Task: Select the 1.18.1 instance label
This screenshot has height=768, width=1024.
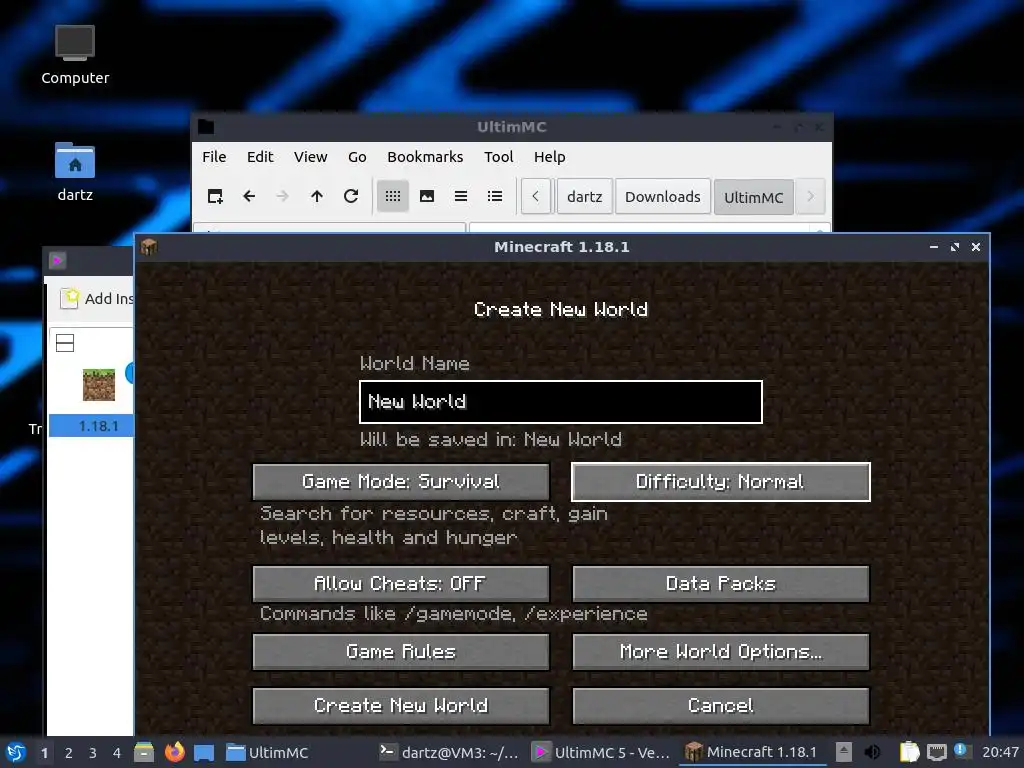Action: (x=99, y=426)
